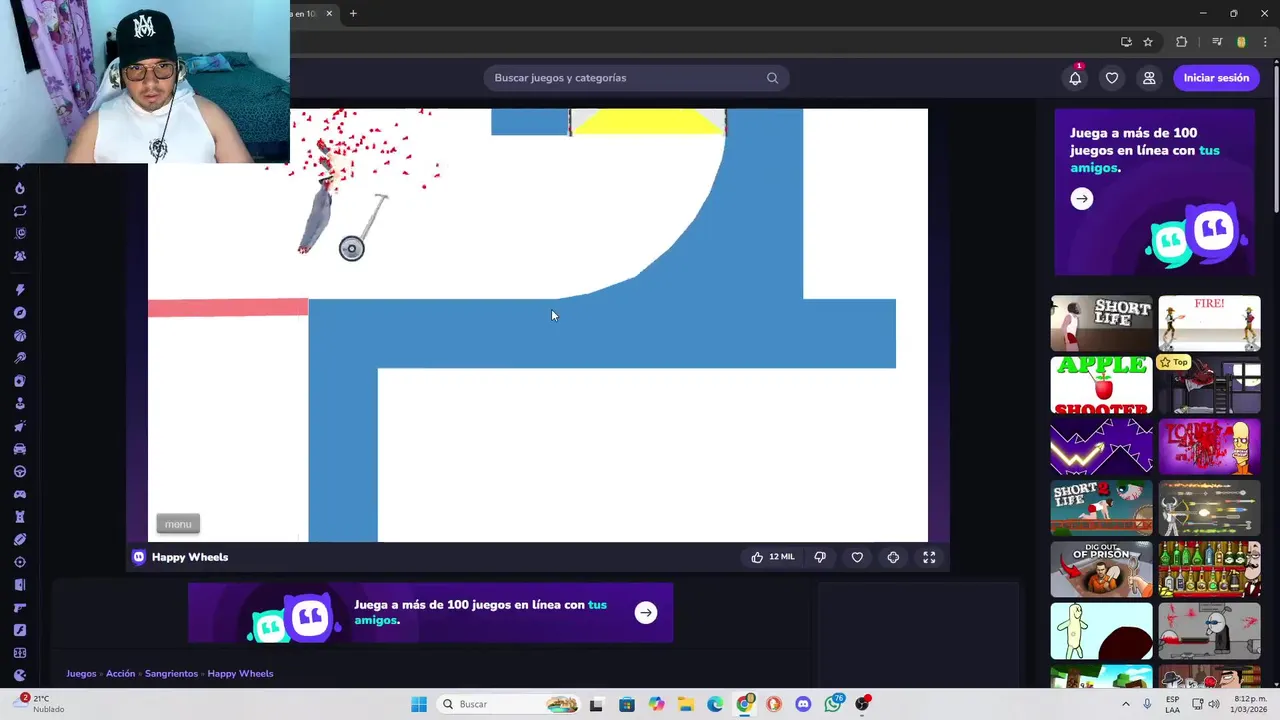The image size is (1280, 720).
Task: Click the in-game menu button
Action: [x=178, y=524]
